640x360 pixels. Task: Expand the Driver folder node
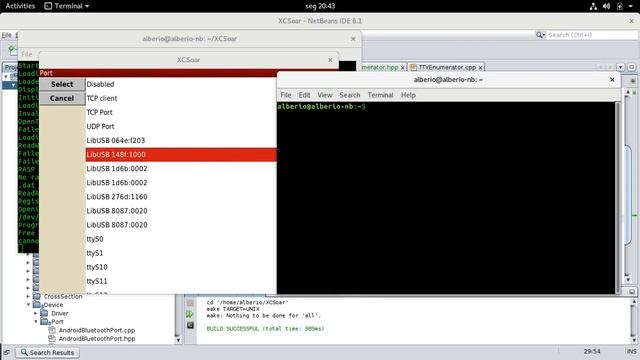coord(36,313)
